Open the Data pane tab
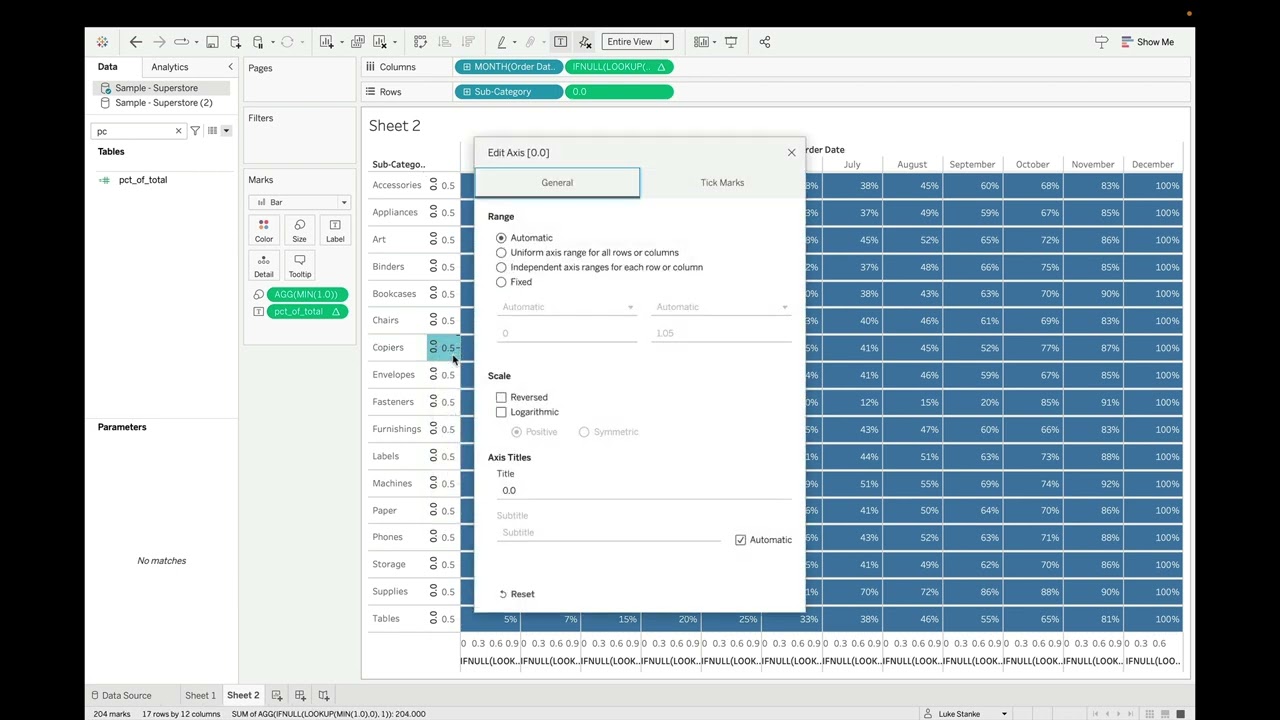 coord(107,67)
